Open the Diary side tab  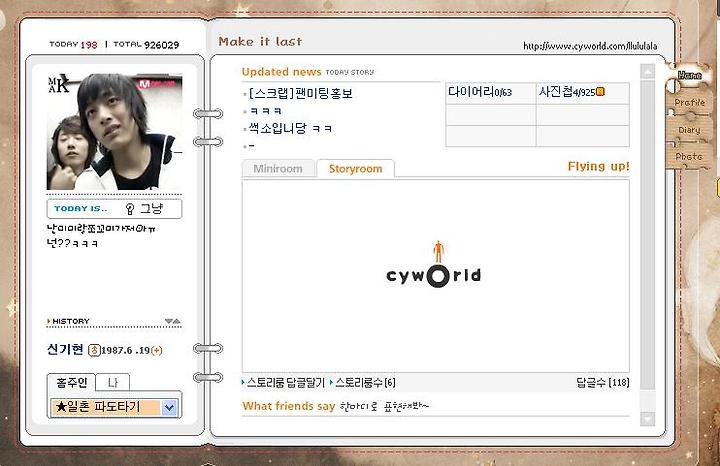(689, 130)
